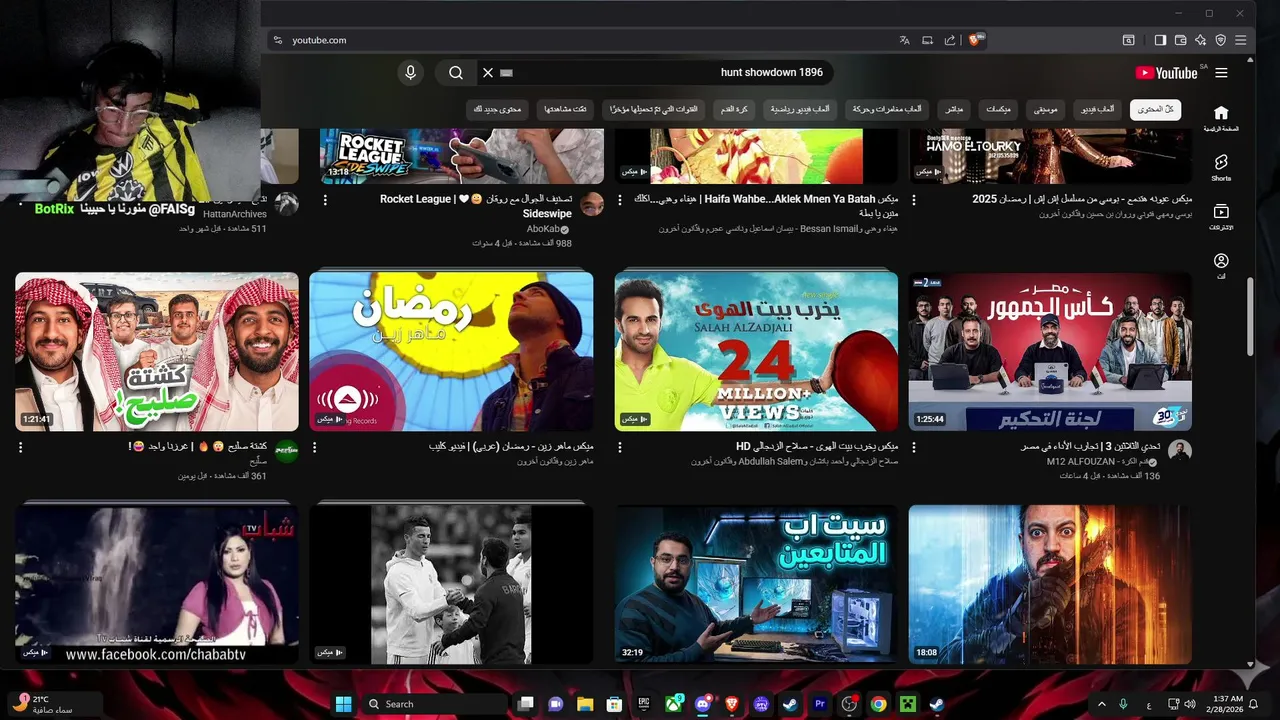Open the volume control in system tray
The image size is (1280, 720).
[1189, 704]
